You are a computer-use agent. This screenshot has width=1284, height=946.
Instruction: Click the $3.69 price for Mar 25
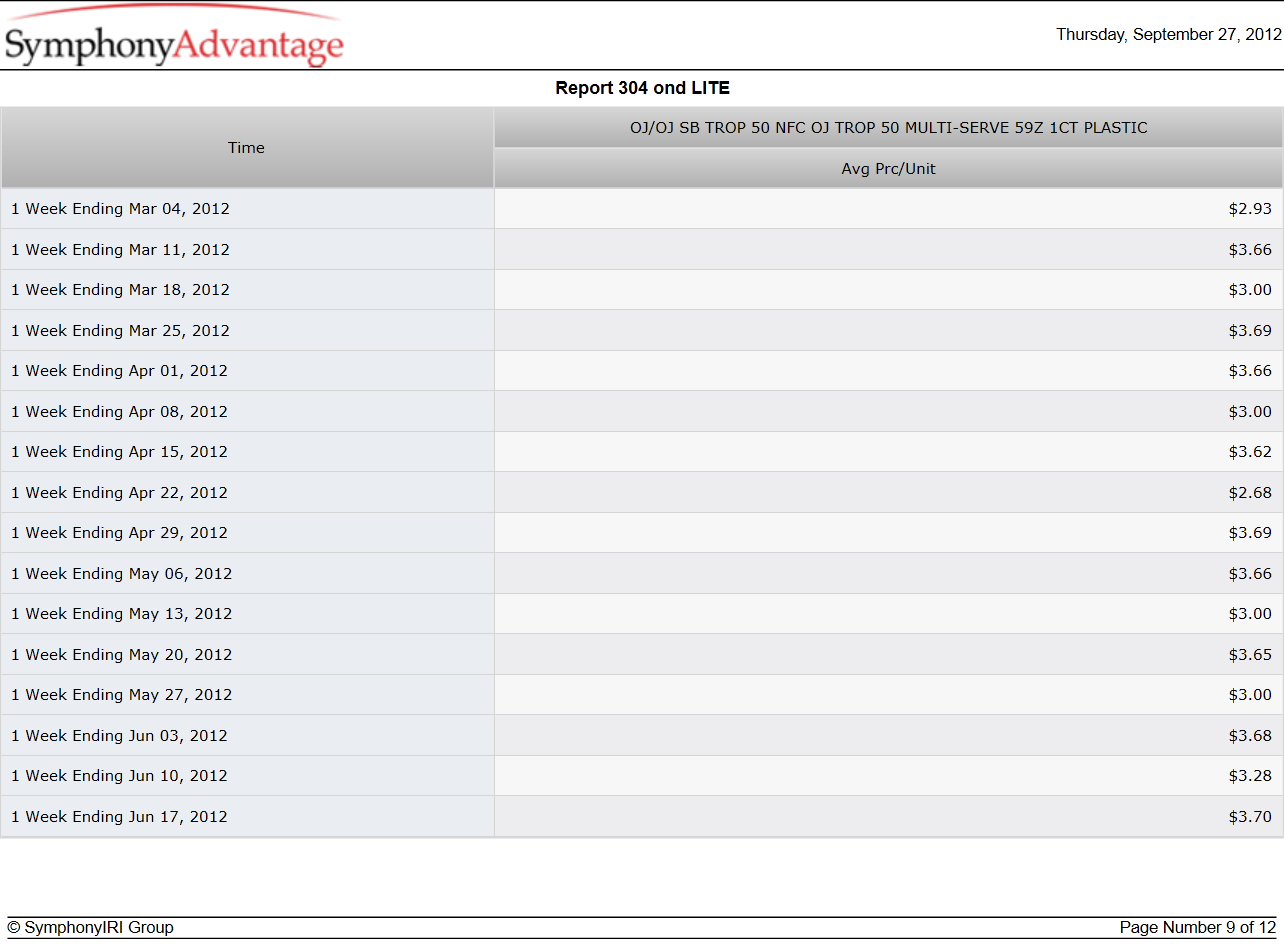1250,331
